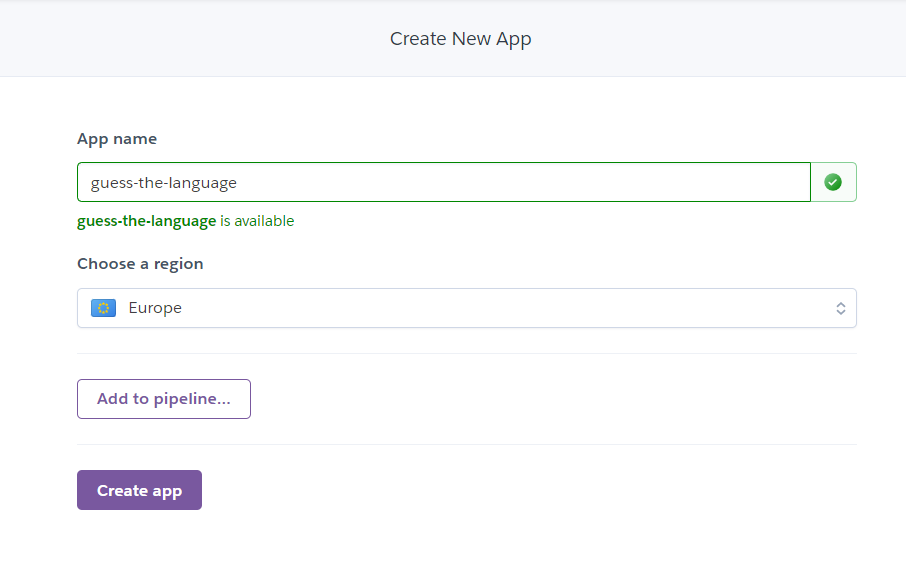Click the 'guess-the-language is available' message
The image size is (906, 582).
coord(185,221)
